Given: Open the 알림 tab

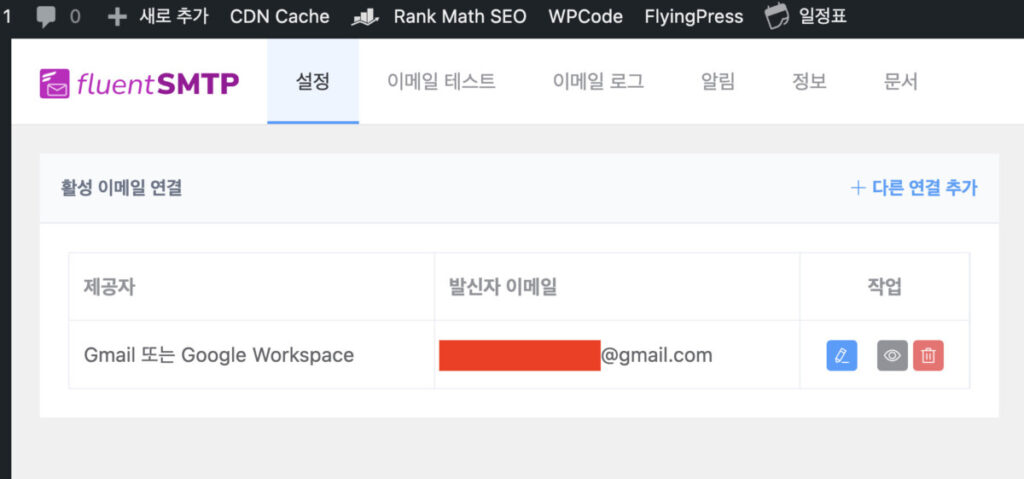Looking at the screenshot, I should 718,82.
